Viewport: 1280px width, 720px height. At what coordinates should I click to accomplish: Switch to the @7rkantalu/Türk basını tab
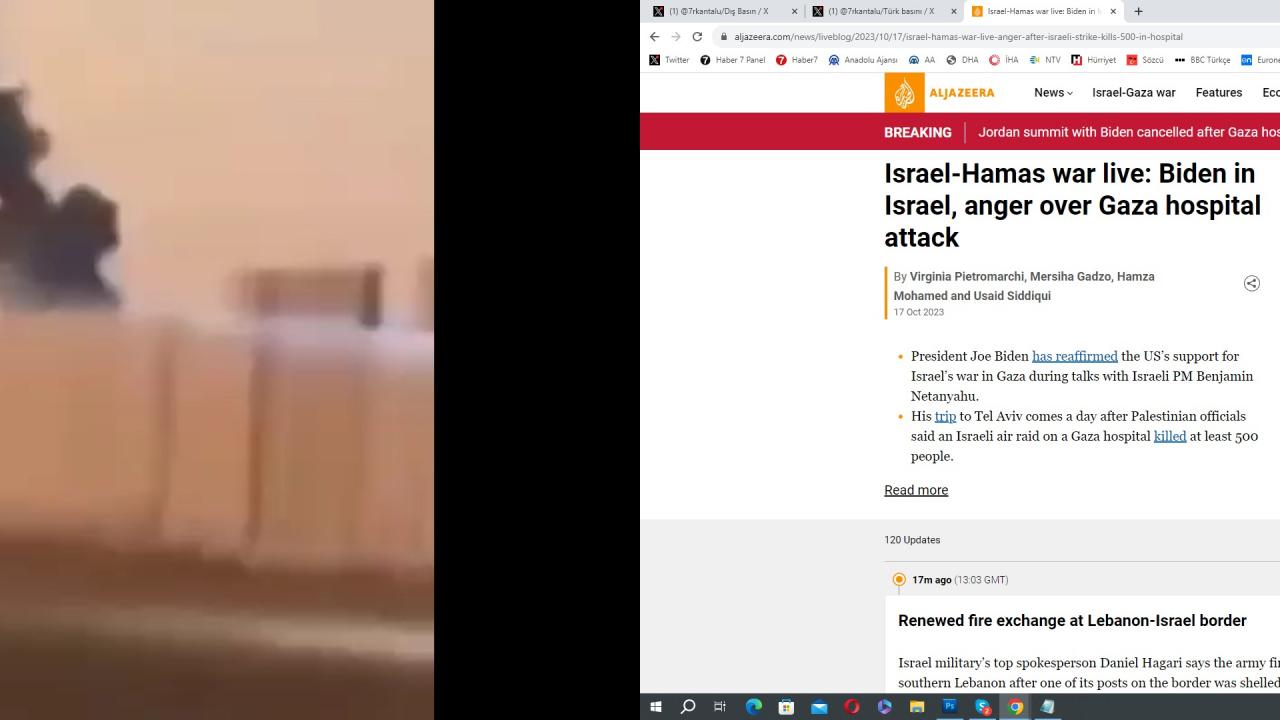click(x=881, y=11)
